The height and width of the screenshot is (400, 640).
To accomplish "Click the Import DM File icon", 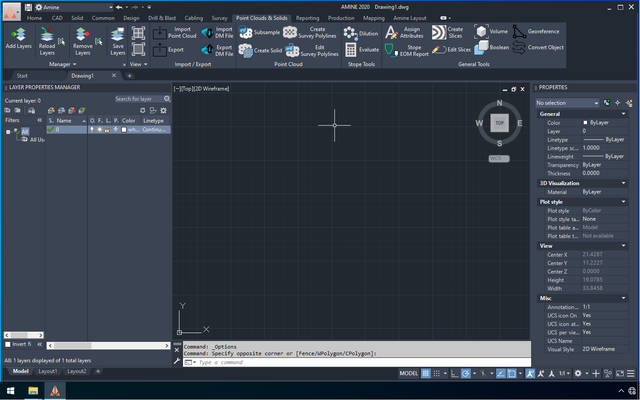I will coord(207,33).
